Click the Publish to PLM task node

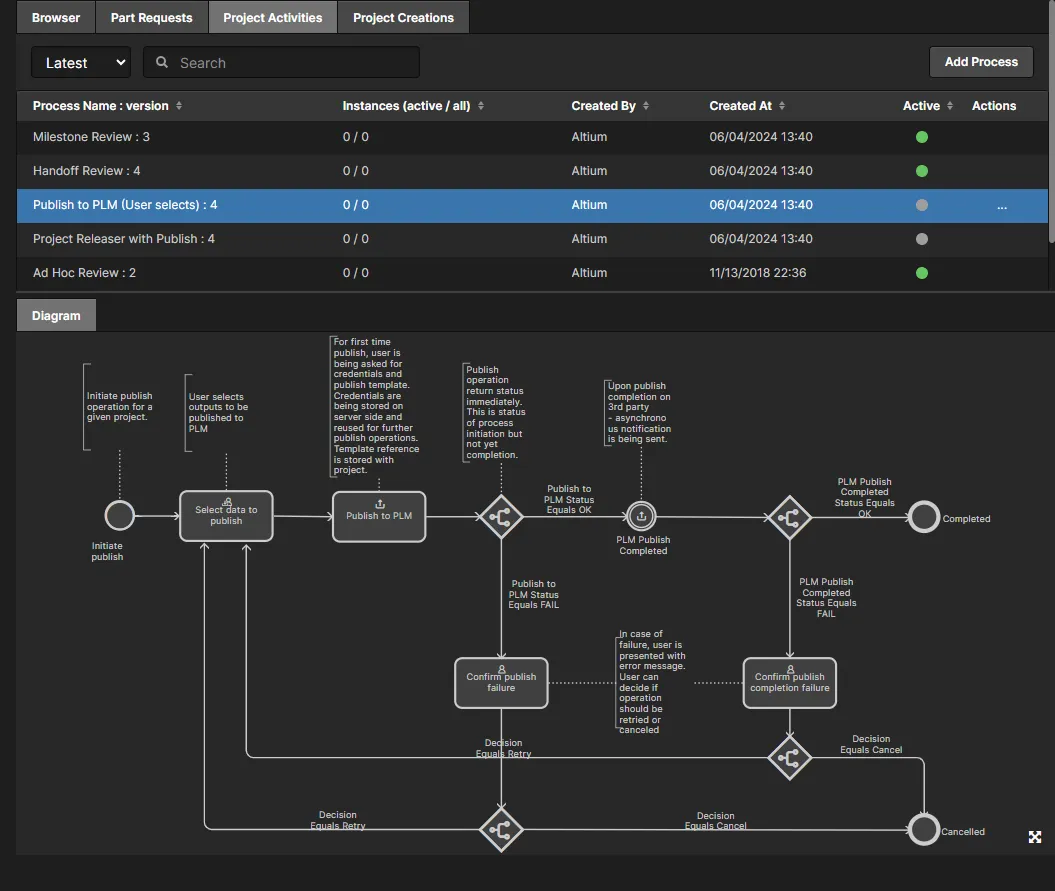tap(379, 516)
